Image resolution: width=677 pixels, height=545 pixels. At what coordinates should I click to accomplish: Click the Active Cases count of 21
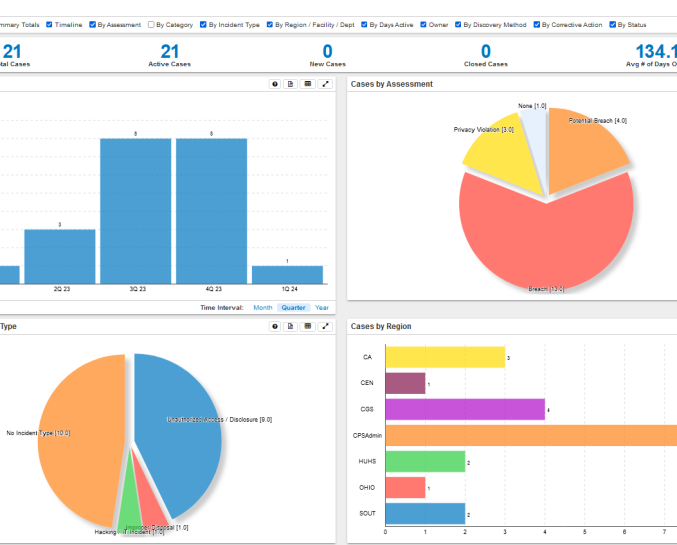coord(170,52)
